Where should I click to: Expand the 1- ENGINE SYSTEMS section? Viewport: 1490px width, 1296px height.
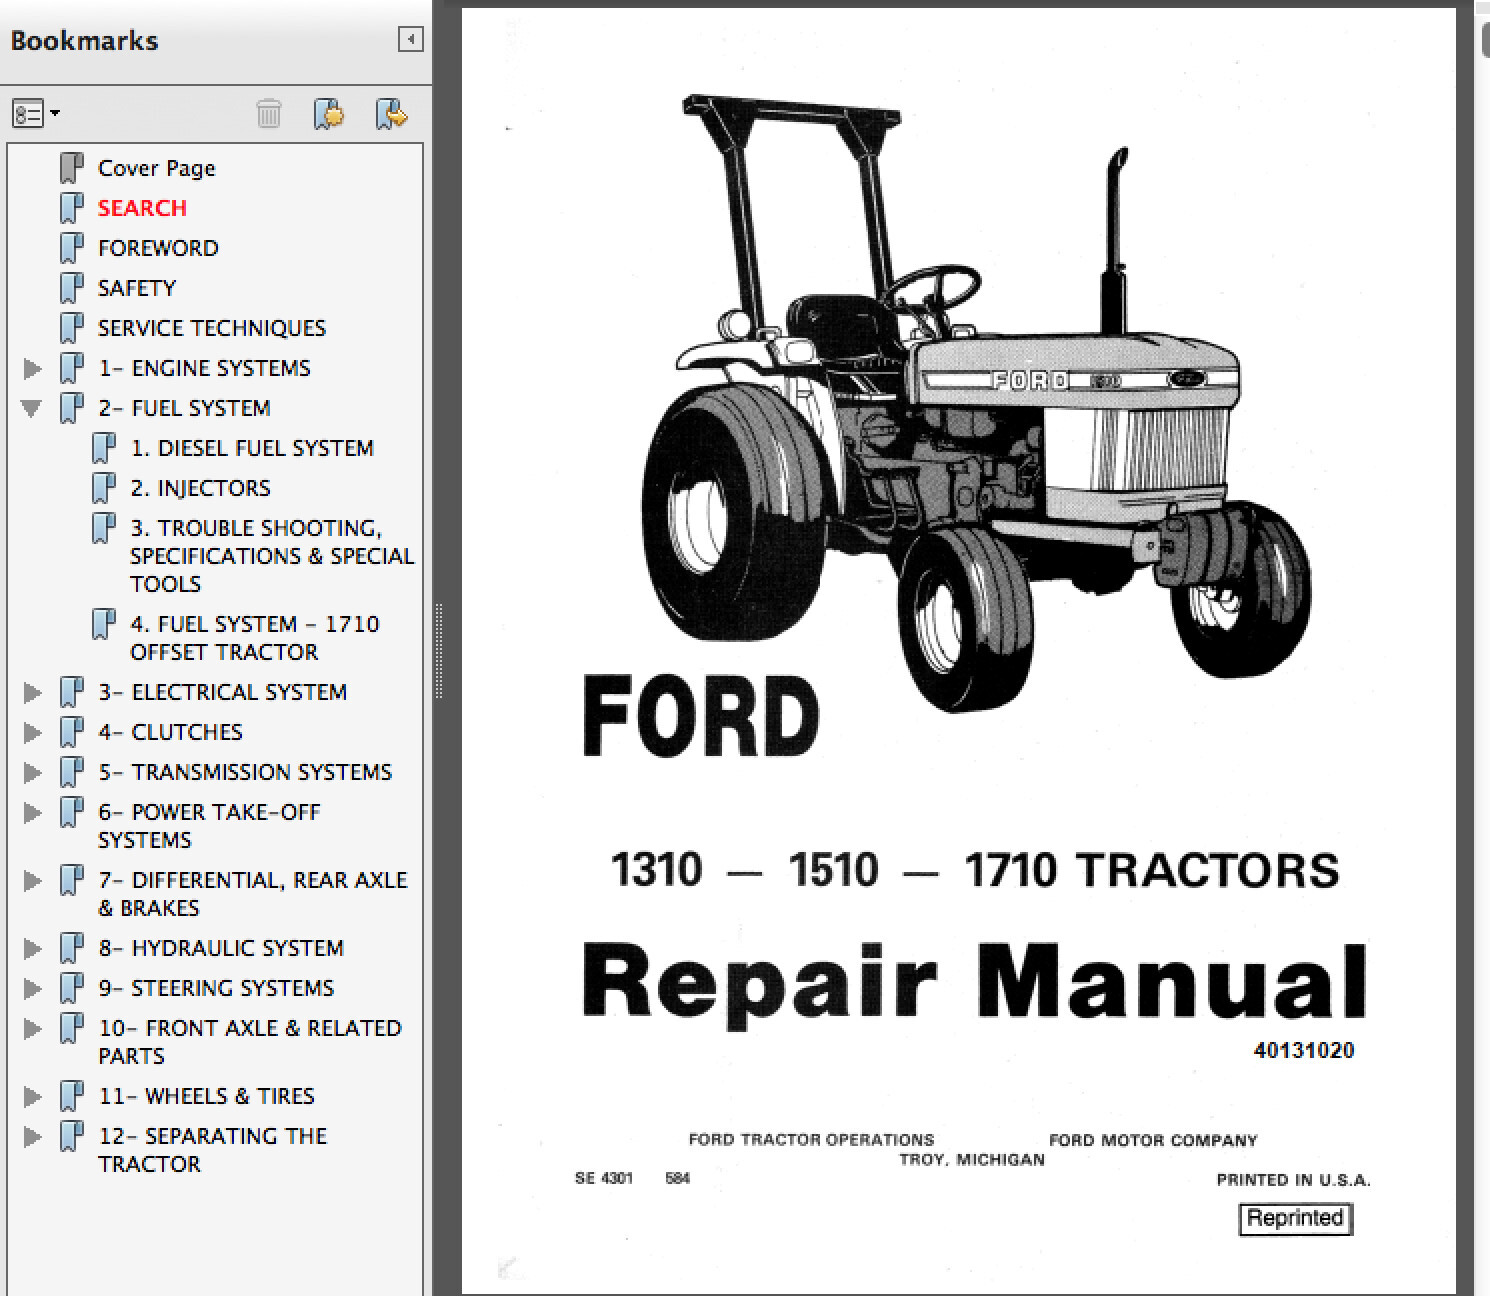pos(32,368)
